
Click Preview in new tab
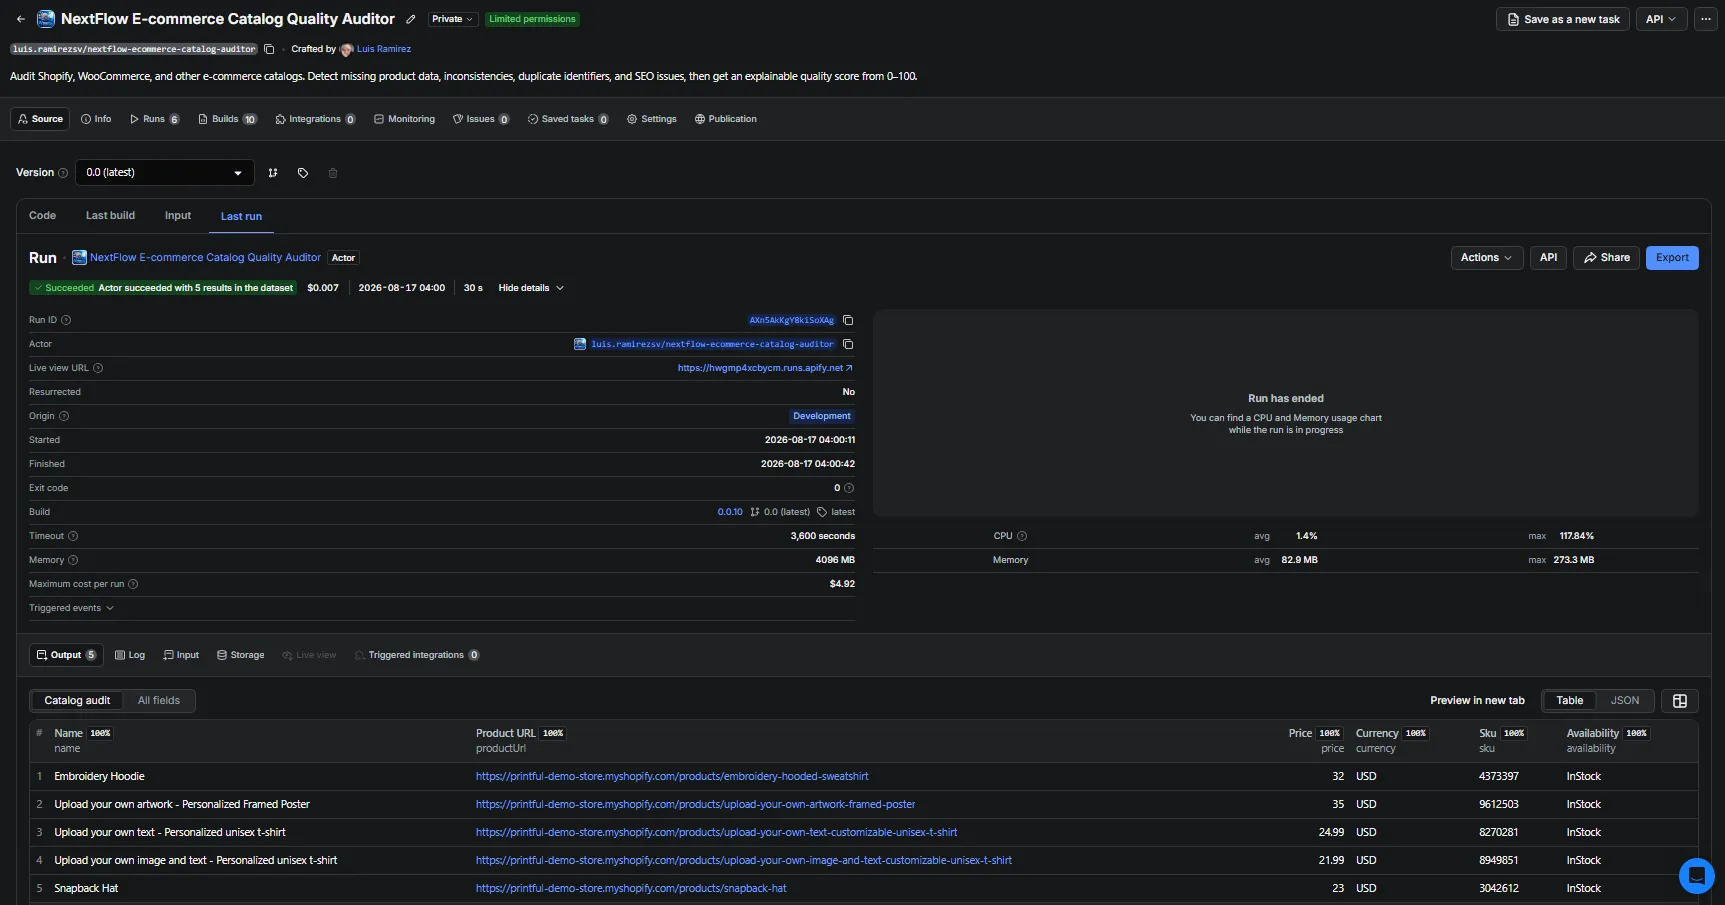pyautogui.click(x=1477, y=701)
